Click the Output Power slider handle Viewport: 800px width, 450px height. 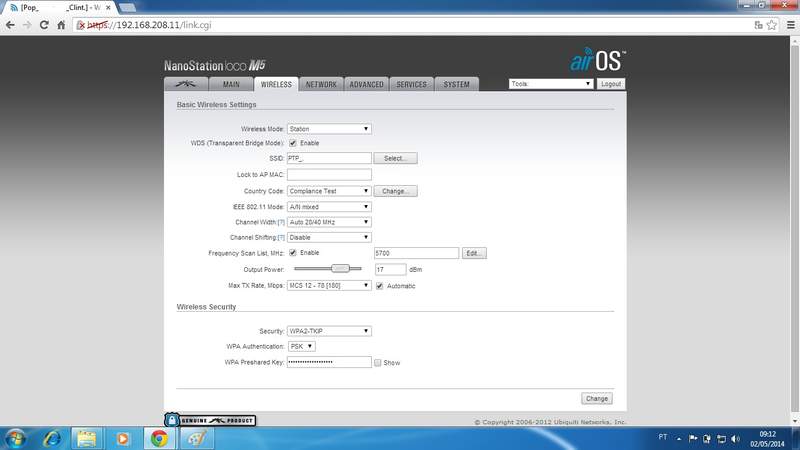tap(340, 268)
